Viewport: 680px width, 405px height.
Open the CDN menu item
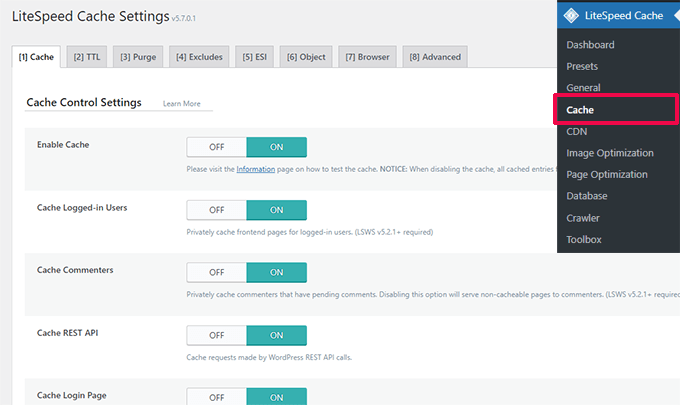pyautogui.click(x=577, y=131)
